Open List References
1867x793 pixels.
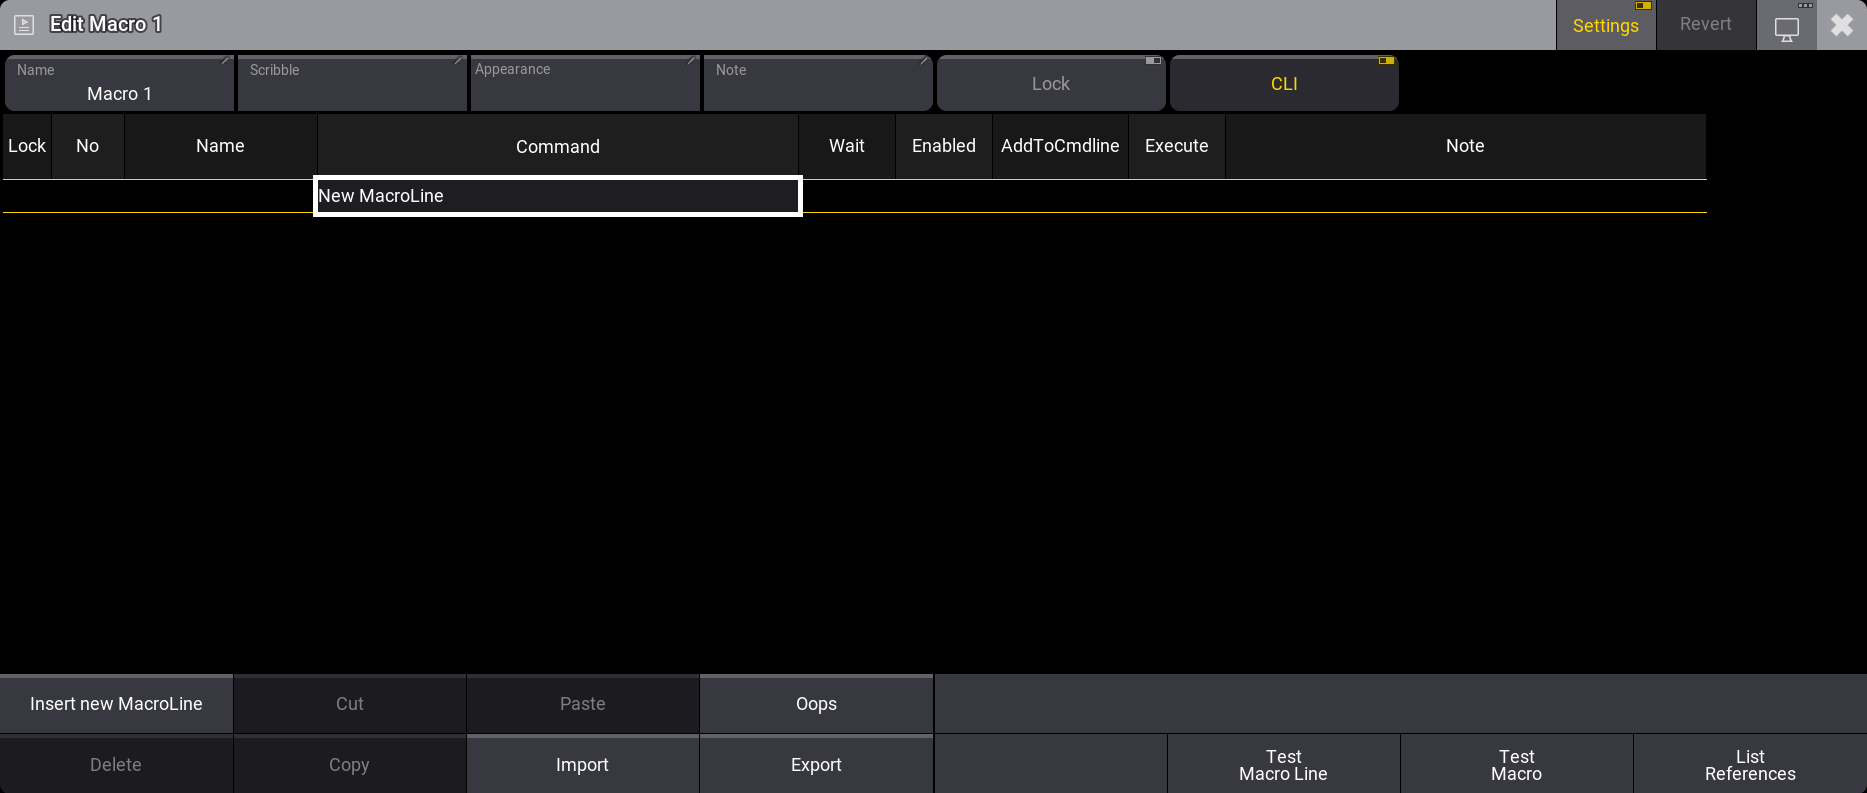[1749, 765]
